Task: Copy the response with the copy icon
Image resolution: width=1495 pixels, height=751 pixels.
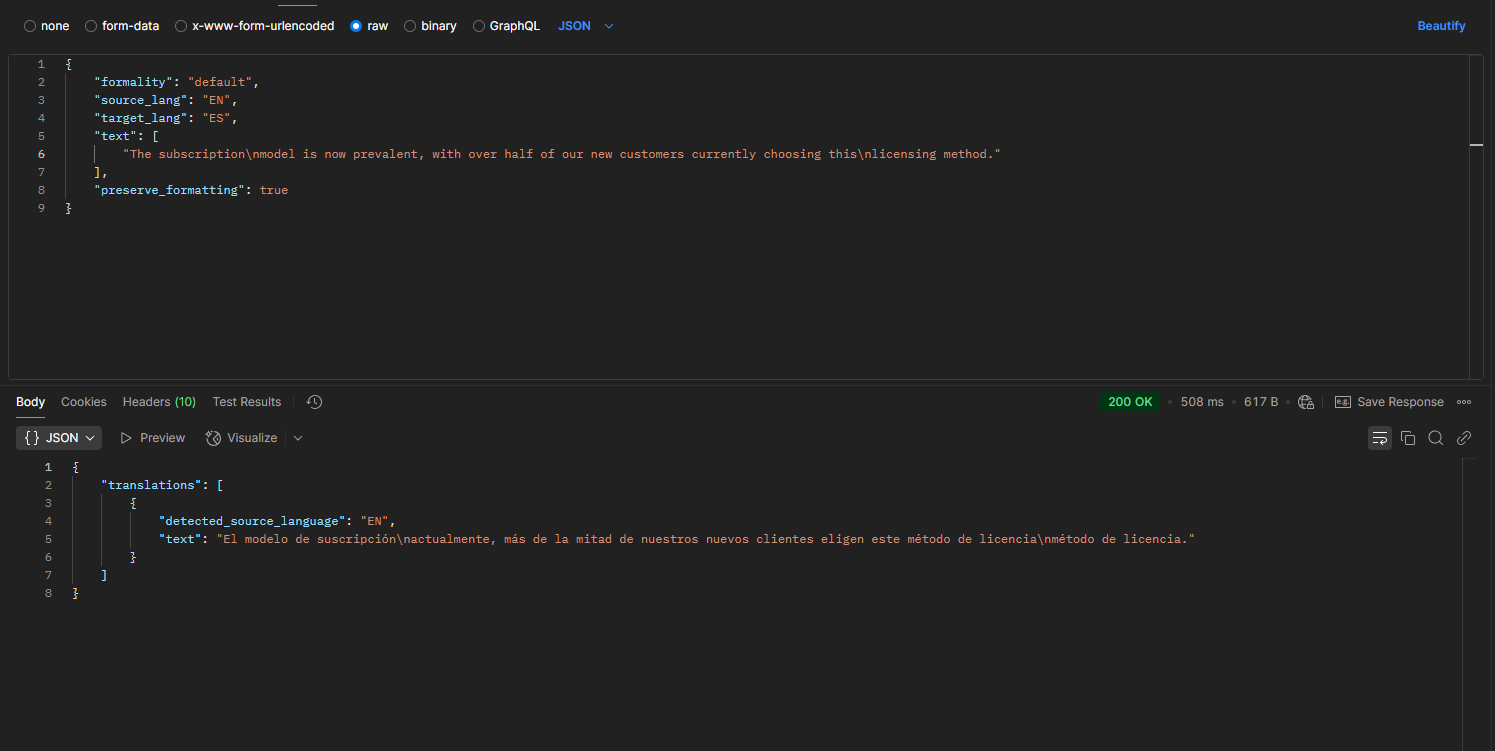Action: pos(1408,438)
